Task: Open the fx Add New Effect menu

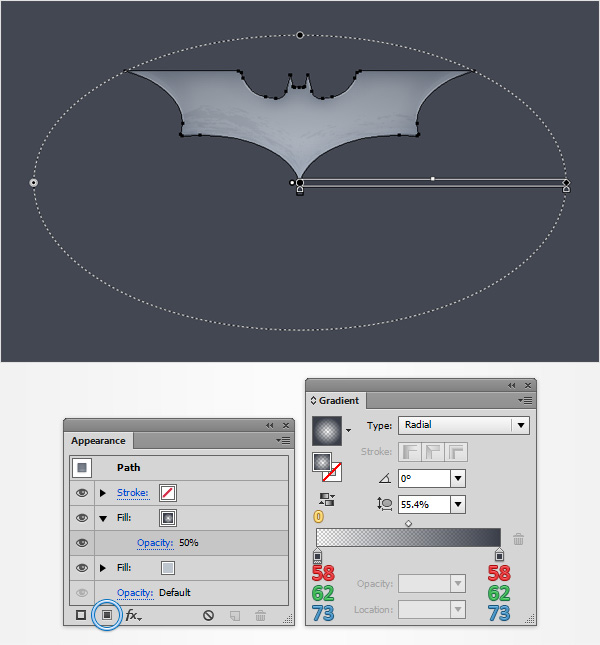Action: coord(134,615)
